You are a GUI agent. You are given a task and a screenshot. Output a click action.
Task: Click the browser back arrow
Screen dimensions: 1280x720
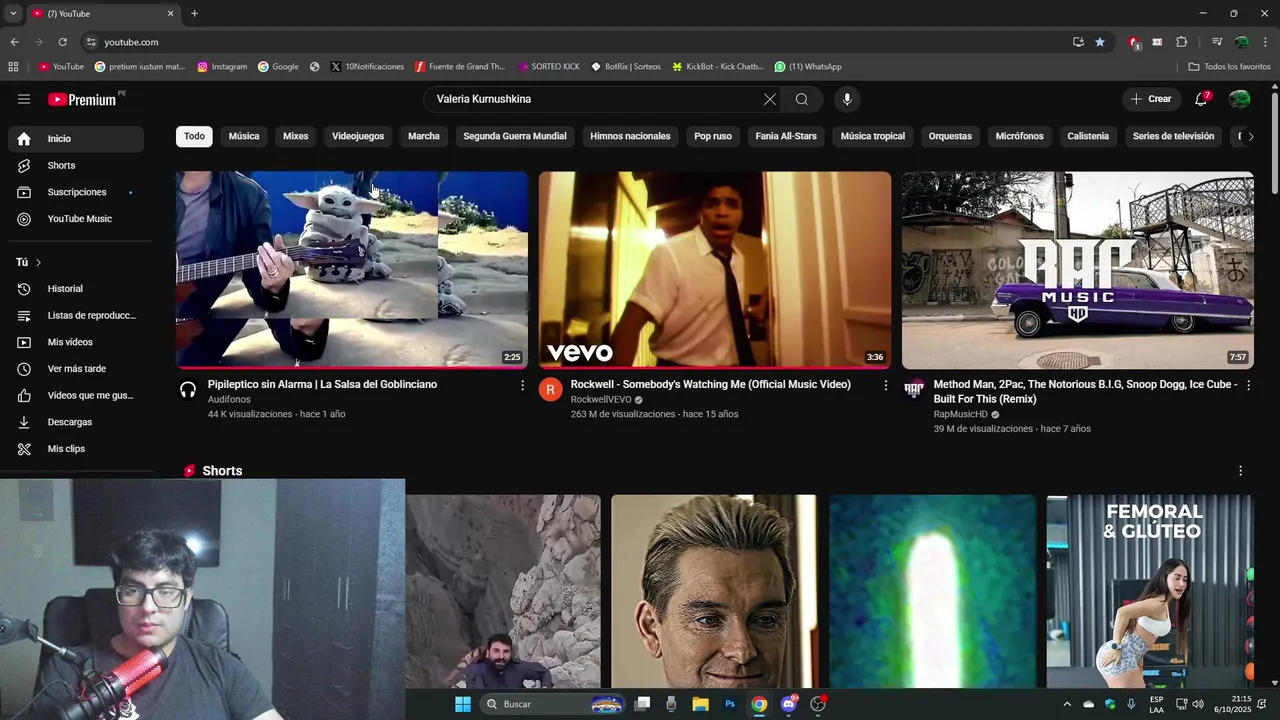point(14,42)
